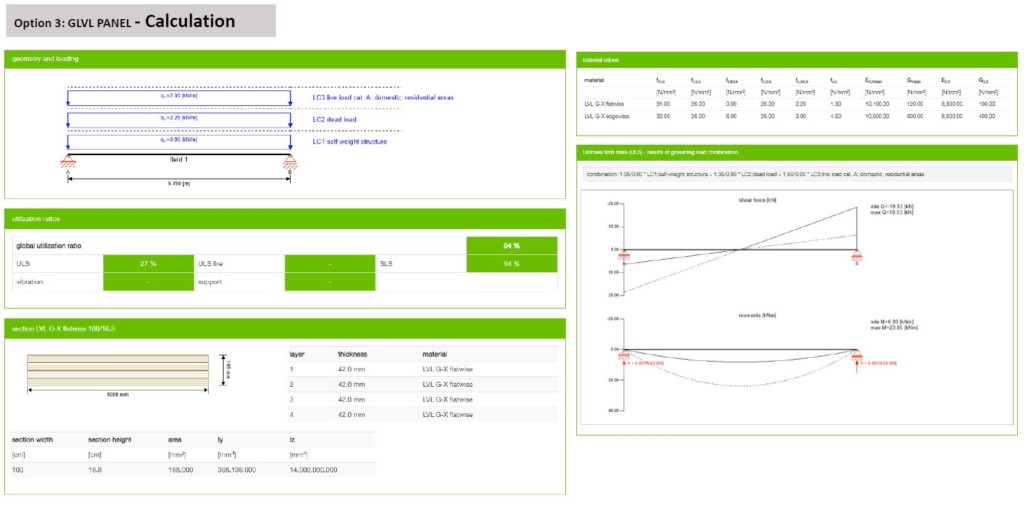Click the right support B symbol in the loading diagram
This screenshot has width=1024, height=521.
290,162
